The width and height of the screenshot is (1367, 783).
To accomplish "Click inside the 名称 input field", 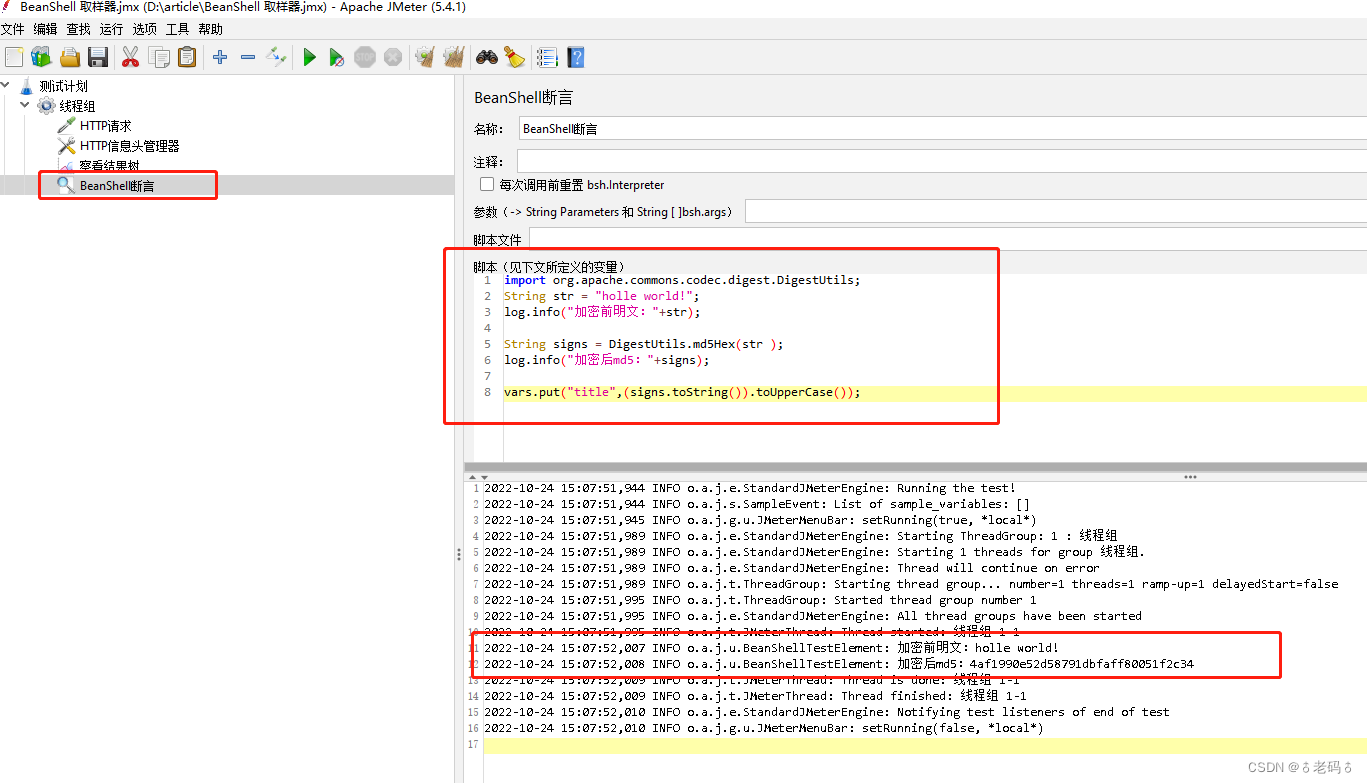I will tap(700, 128).
